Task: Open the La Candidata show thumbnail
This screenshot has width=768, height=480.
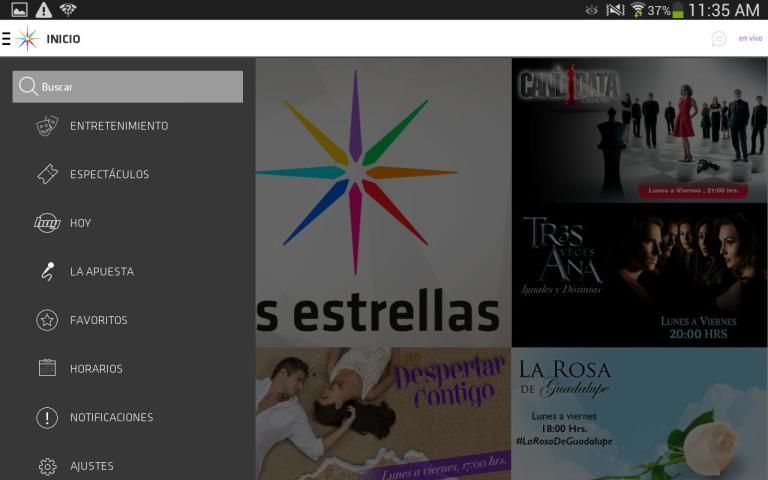Action: (639, 130)
